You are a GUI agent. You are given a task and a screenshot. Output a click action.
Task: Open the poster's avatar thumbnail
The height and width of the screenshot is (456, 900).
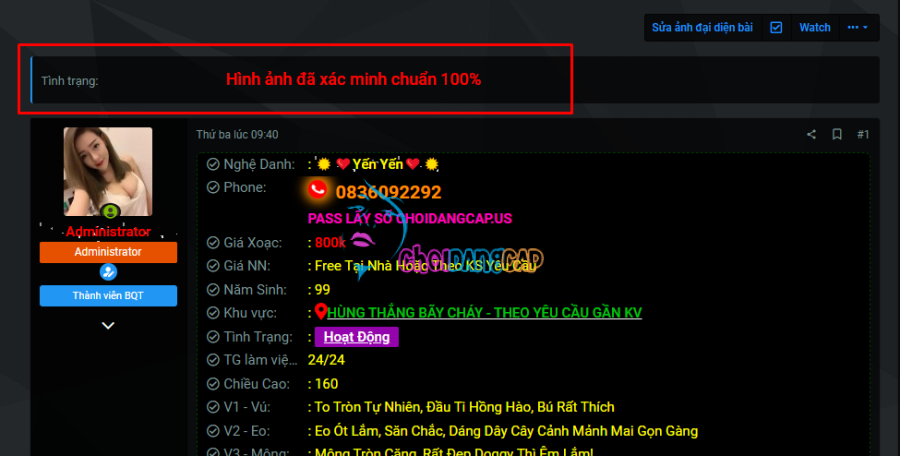[x=108, y=172]
